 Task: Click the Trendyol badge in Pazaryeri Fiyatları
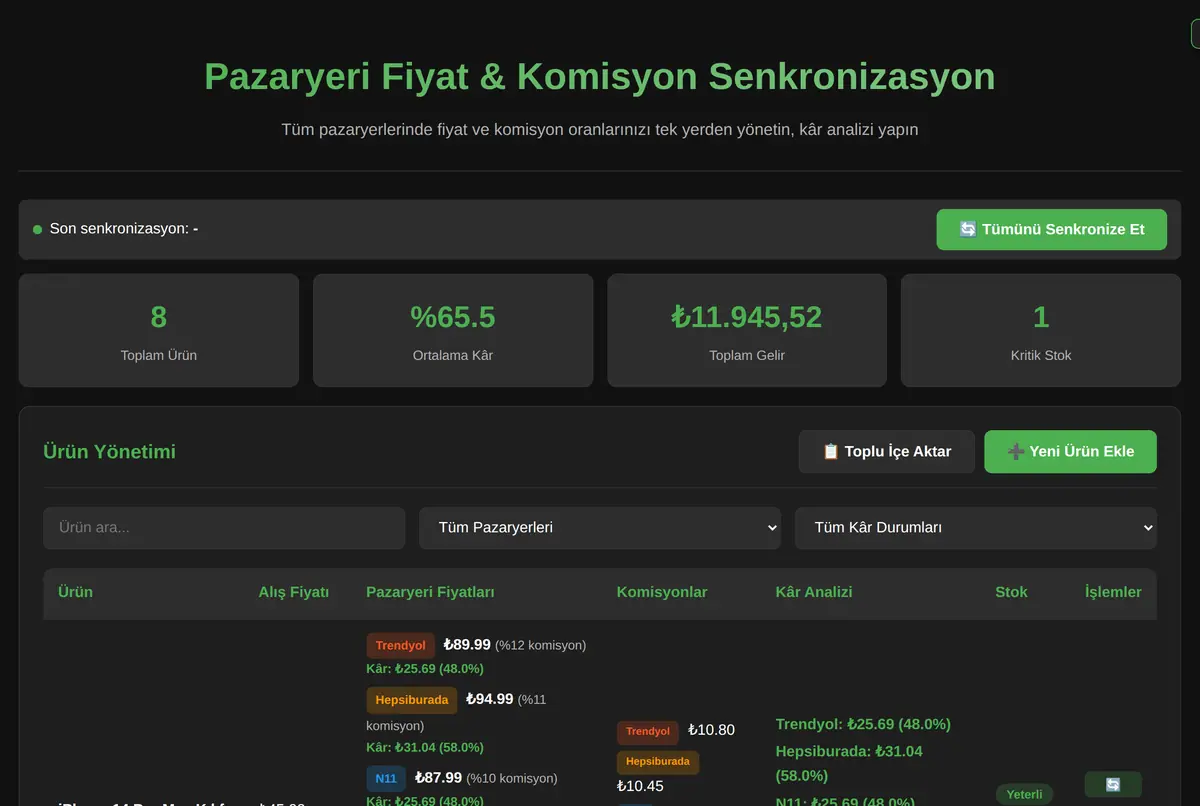(400, 645)
